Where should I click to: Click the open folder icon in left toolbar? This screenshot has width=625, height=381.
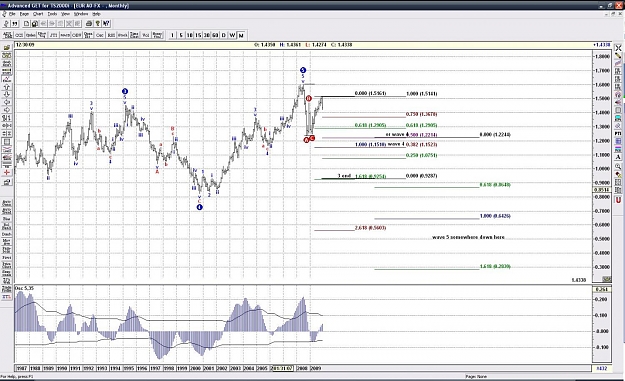[7, 48]
